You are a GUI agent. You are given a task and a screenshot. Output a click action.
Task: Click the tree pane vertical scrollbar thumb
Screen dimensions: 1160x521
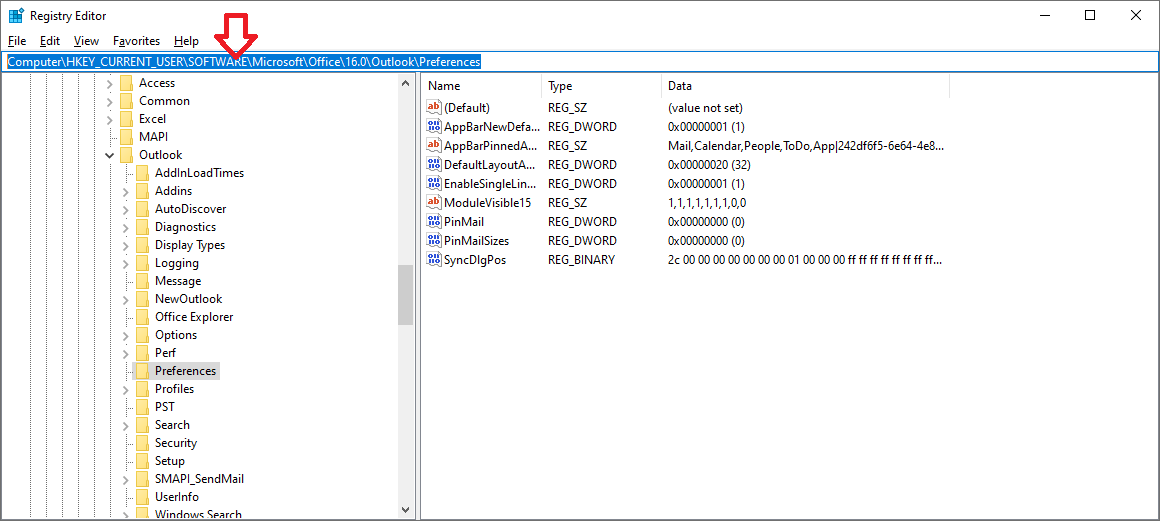[x=405, y=295]
